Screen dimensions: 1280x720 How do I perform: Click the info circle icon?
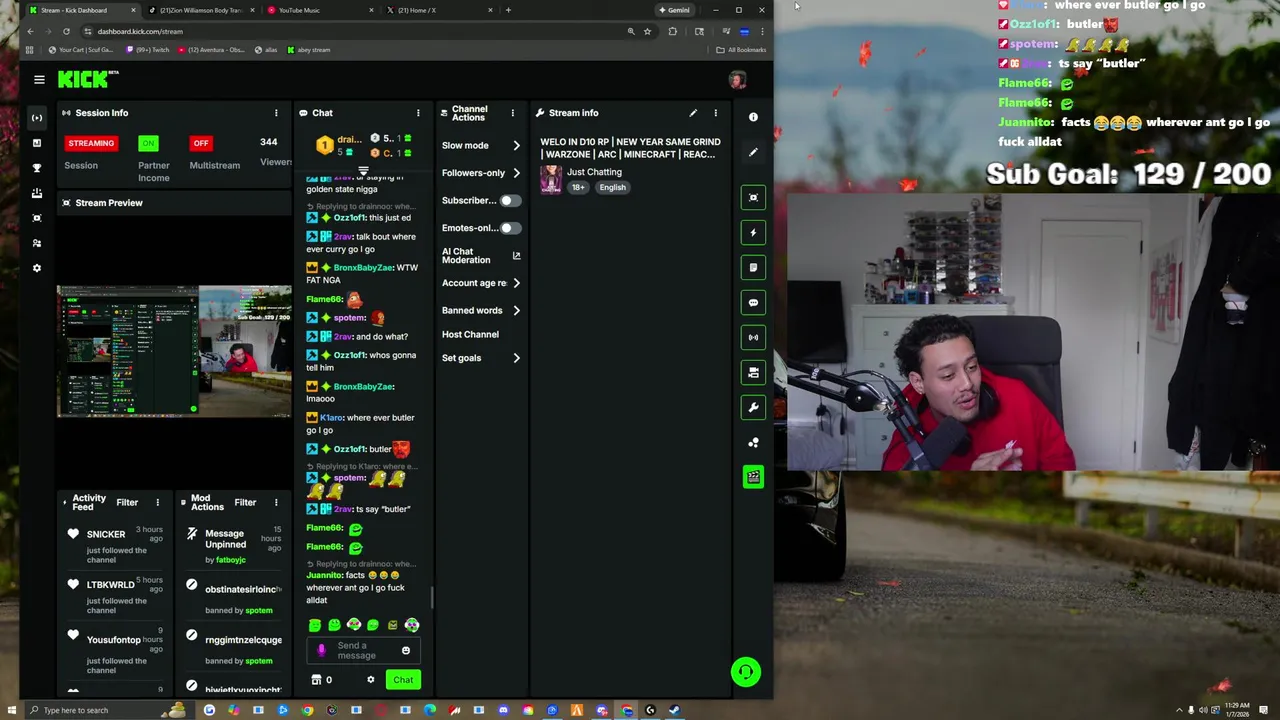(x=753, y=117)
